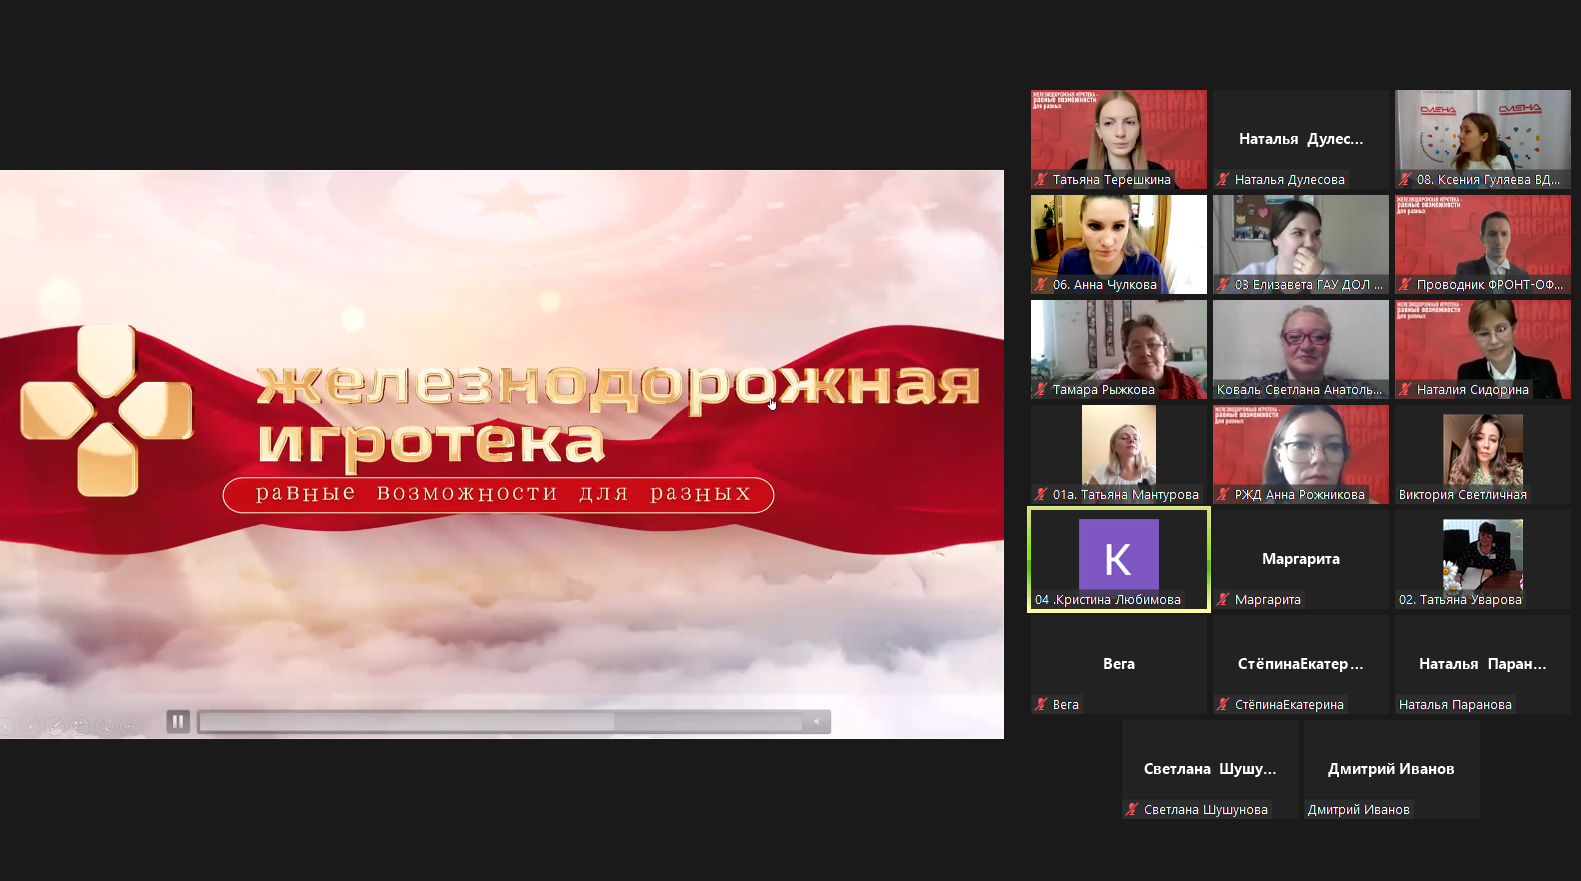This screenshot has height=881, width=1581.
Task: Click the see-all-slides icon in slideshow controls
Action: tap(81, 727)
